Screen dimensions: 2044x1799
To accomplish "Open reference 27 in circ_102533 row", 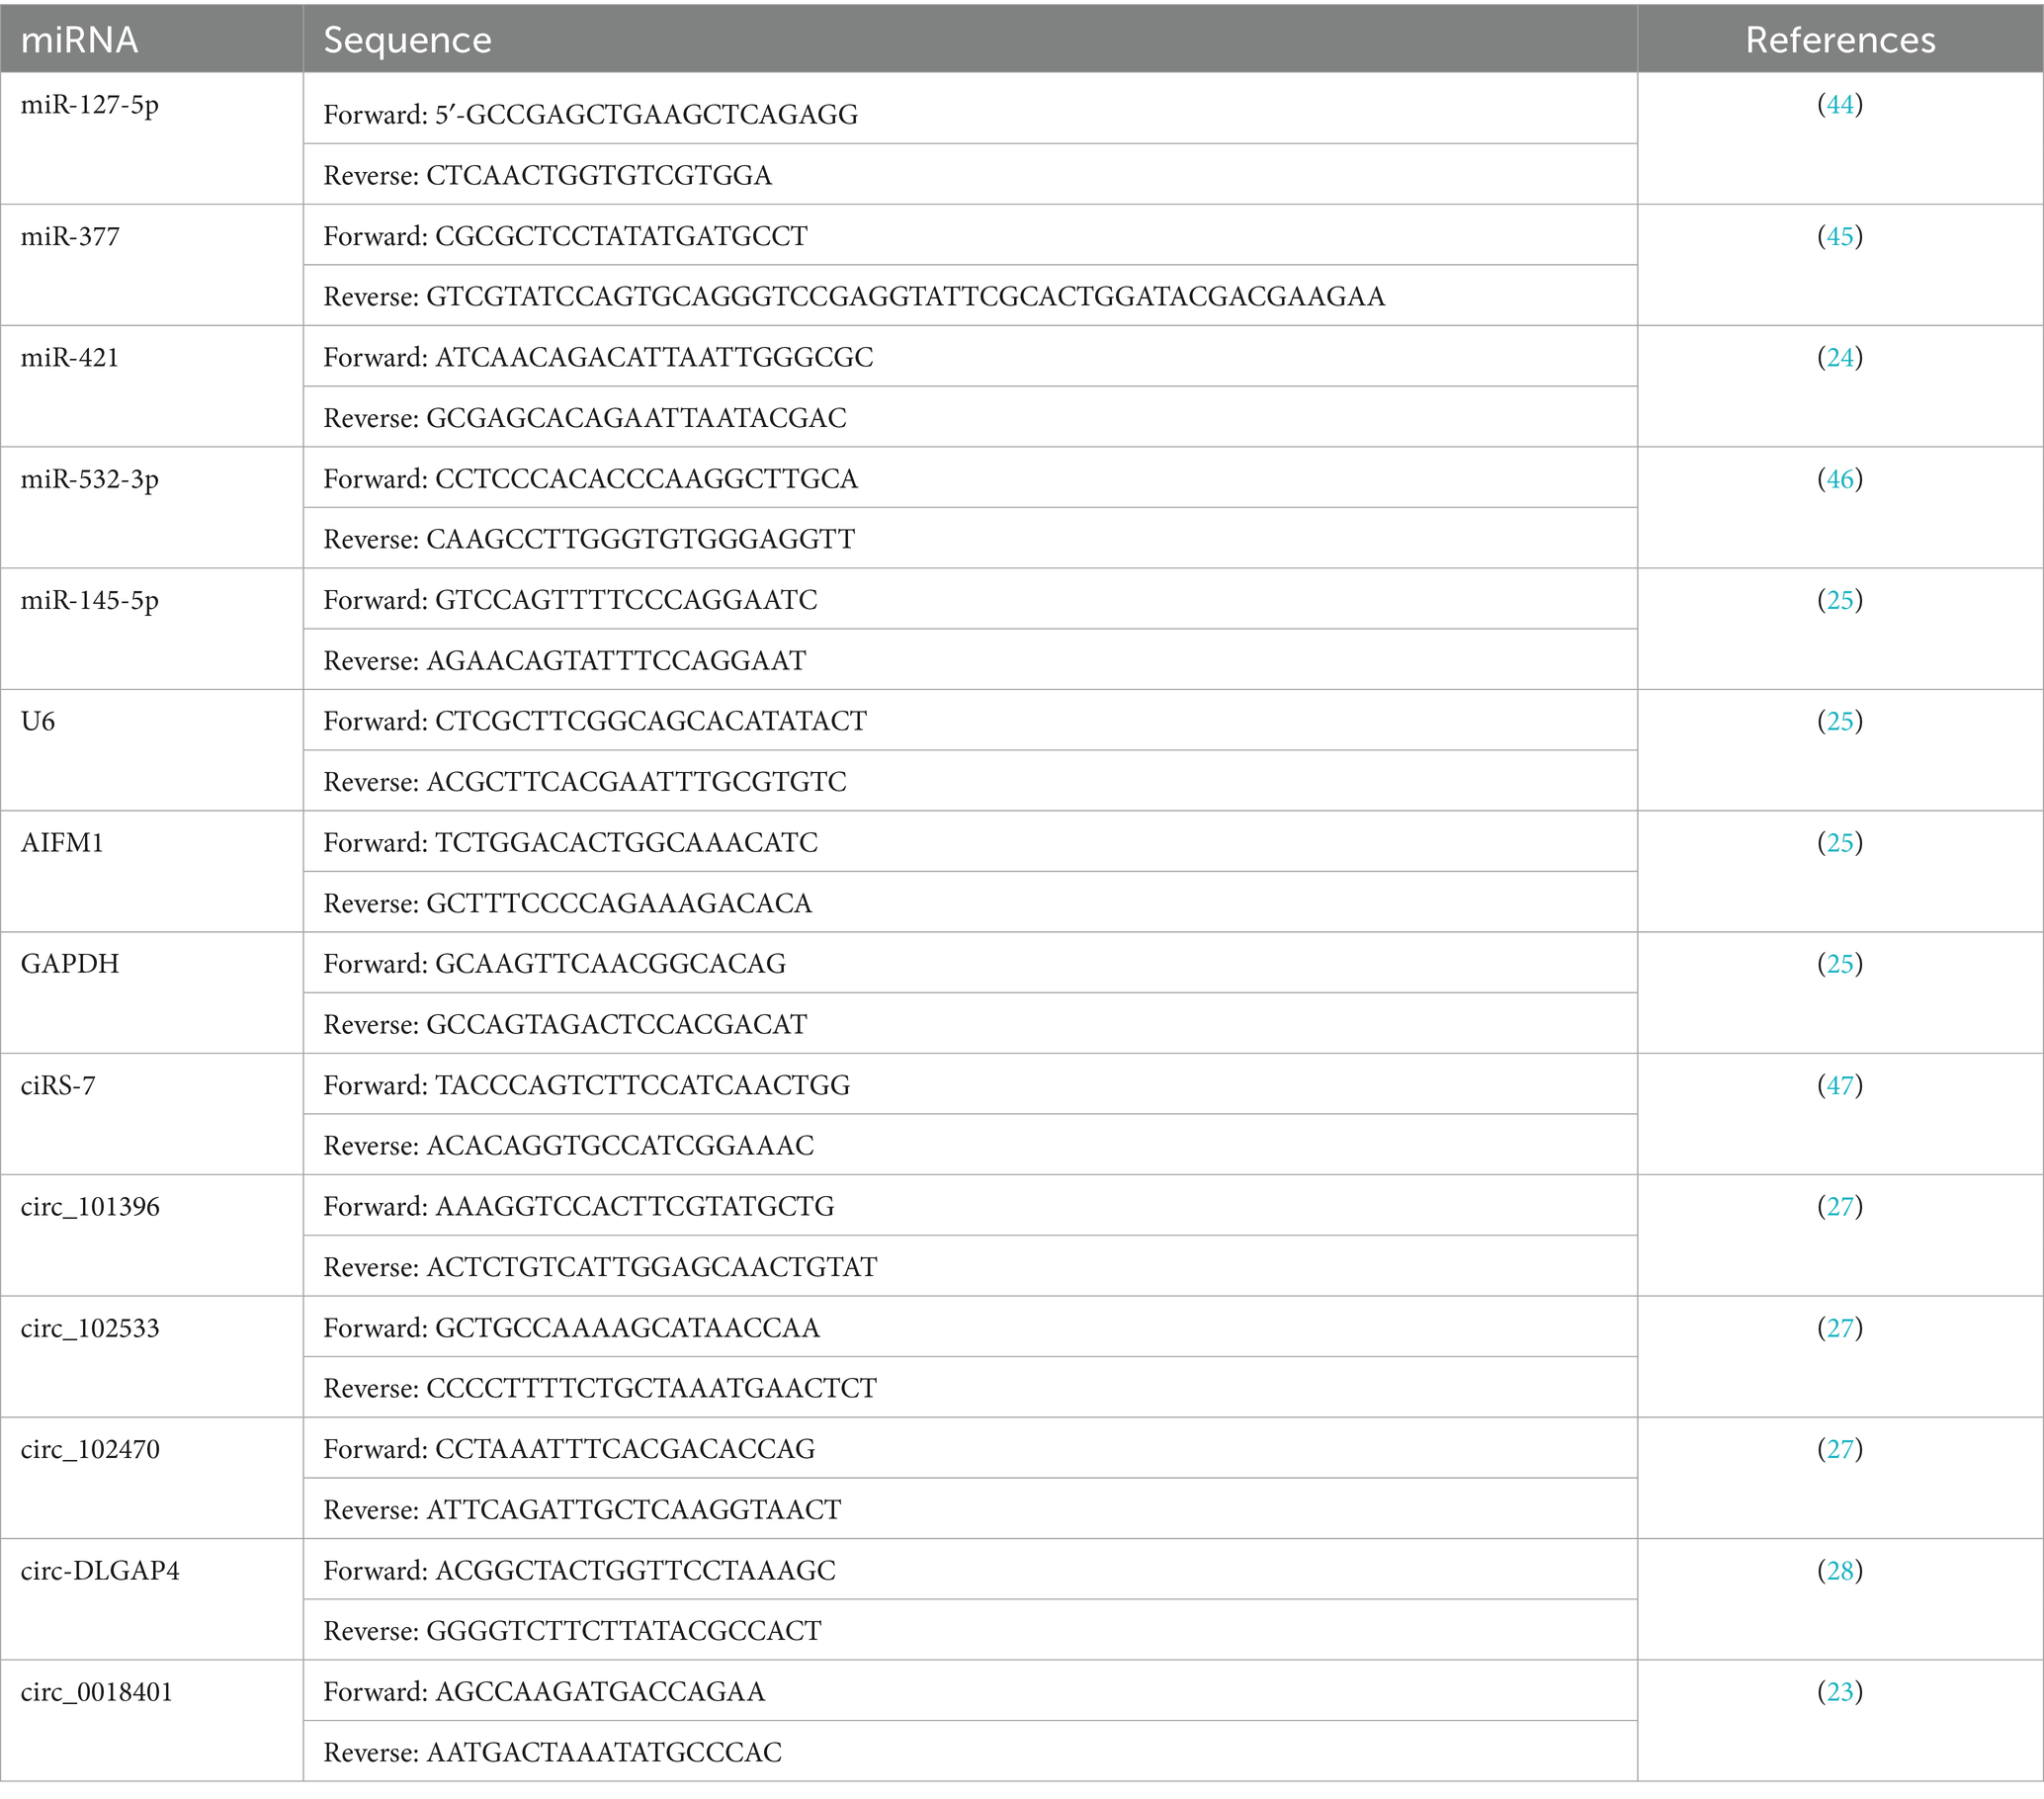I will 1840,1328.
